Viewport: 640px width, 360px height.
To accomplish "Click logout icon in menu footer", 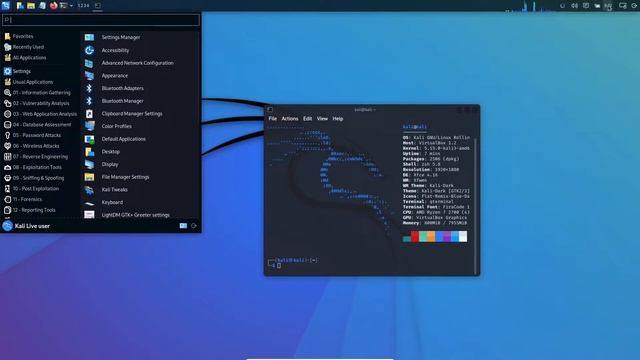I will click(x=194, y=226).
